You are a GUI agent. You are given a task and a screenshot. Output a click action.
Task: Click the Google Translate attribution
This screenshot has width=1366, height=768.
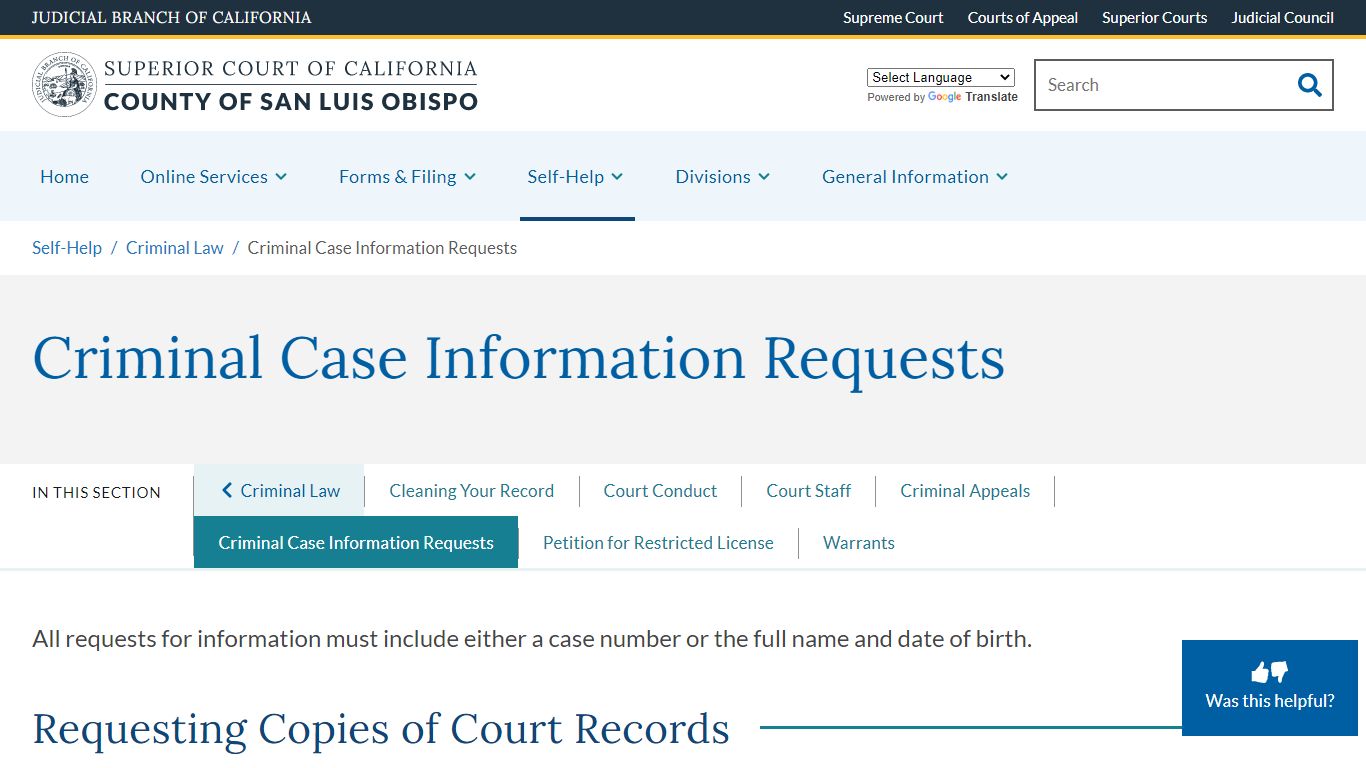[x=942, y=97]
